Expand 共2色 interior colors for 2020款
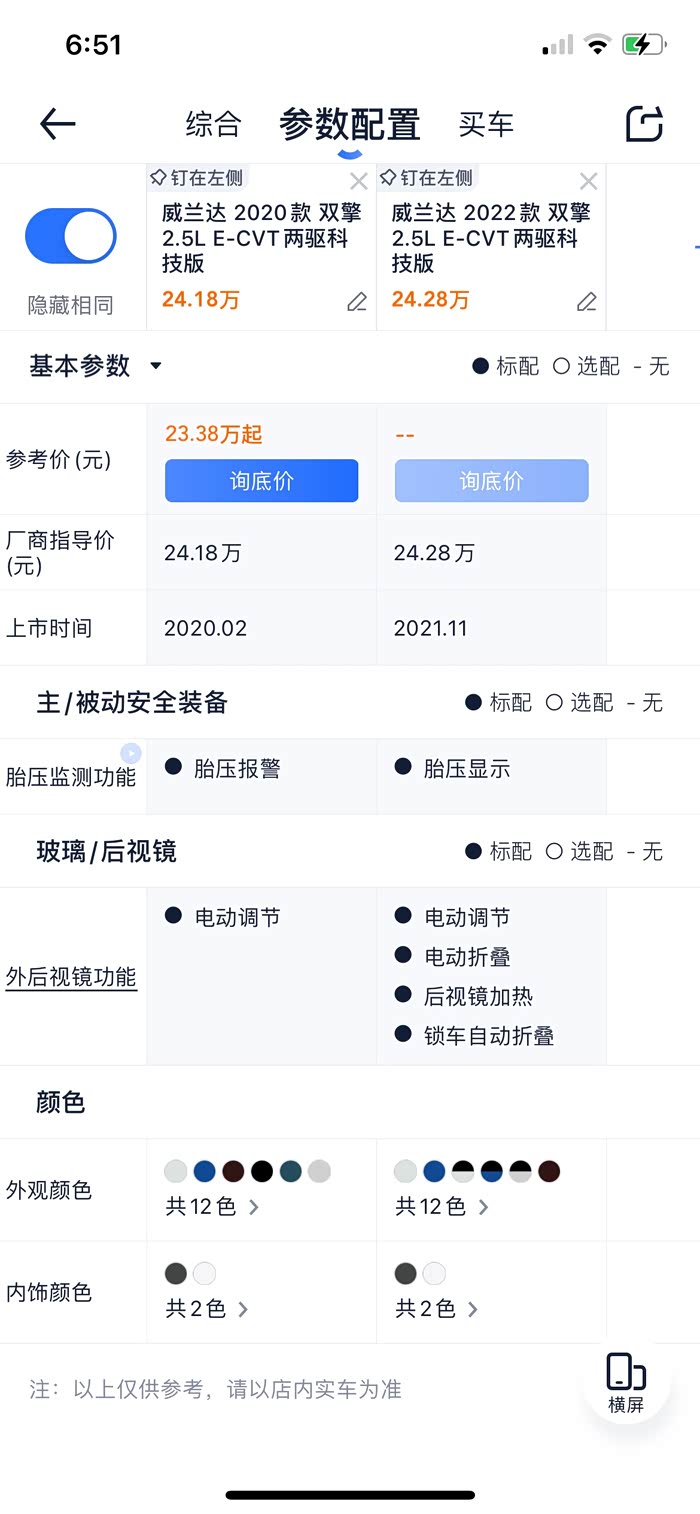The height and width of the screenshot is (1514, 700). tap(207, 1308)
